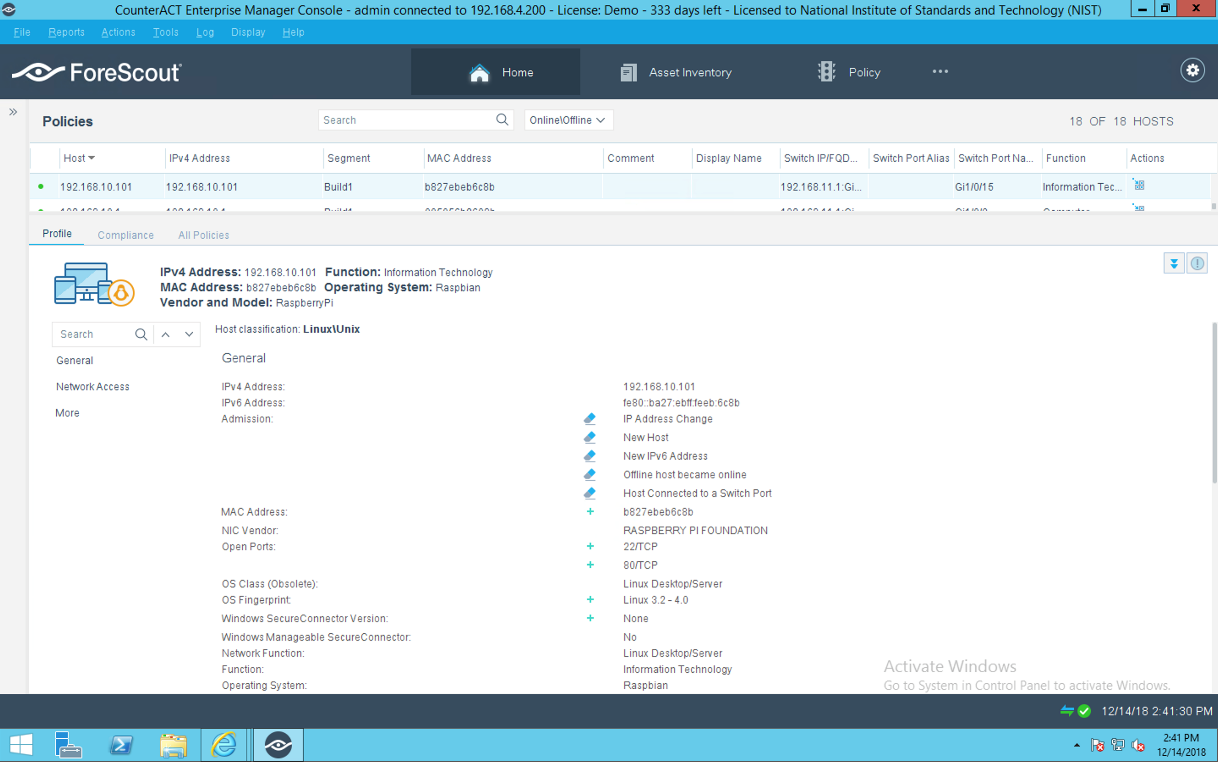The width and height of the screenshot is (1218, 762).
Task: Open the Reports menu
Action: pyautogui.click(x=66, y=32)
